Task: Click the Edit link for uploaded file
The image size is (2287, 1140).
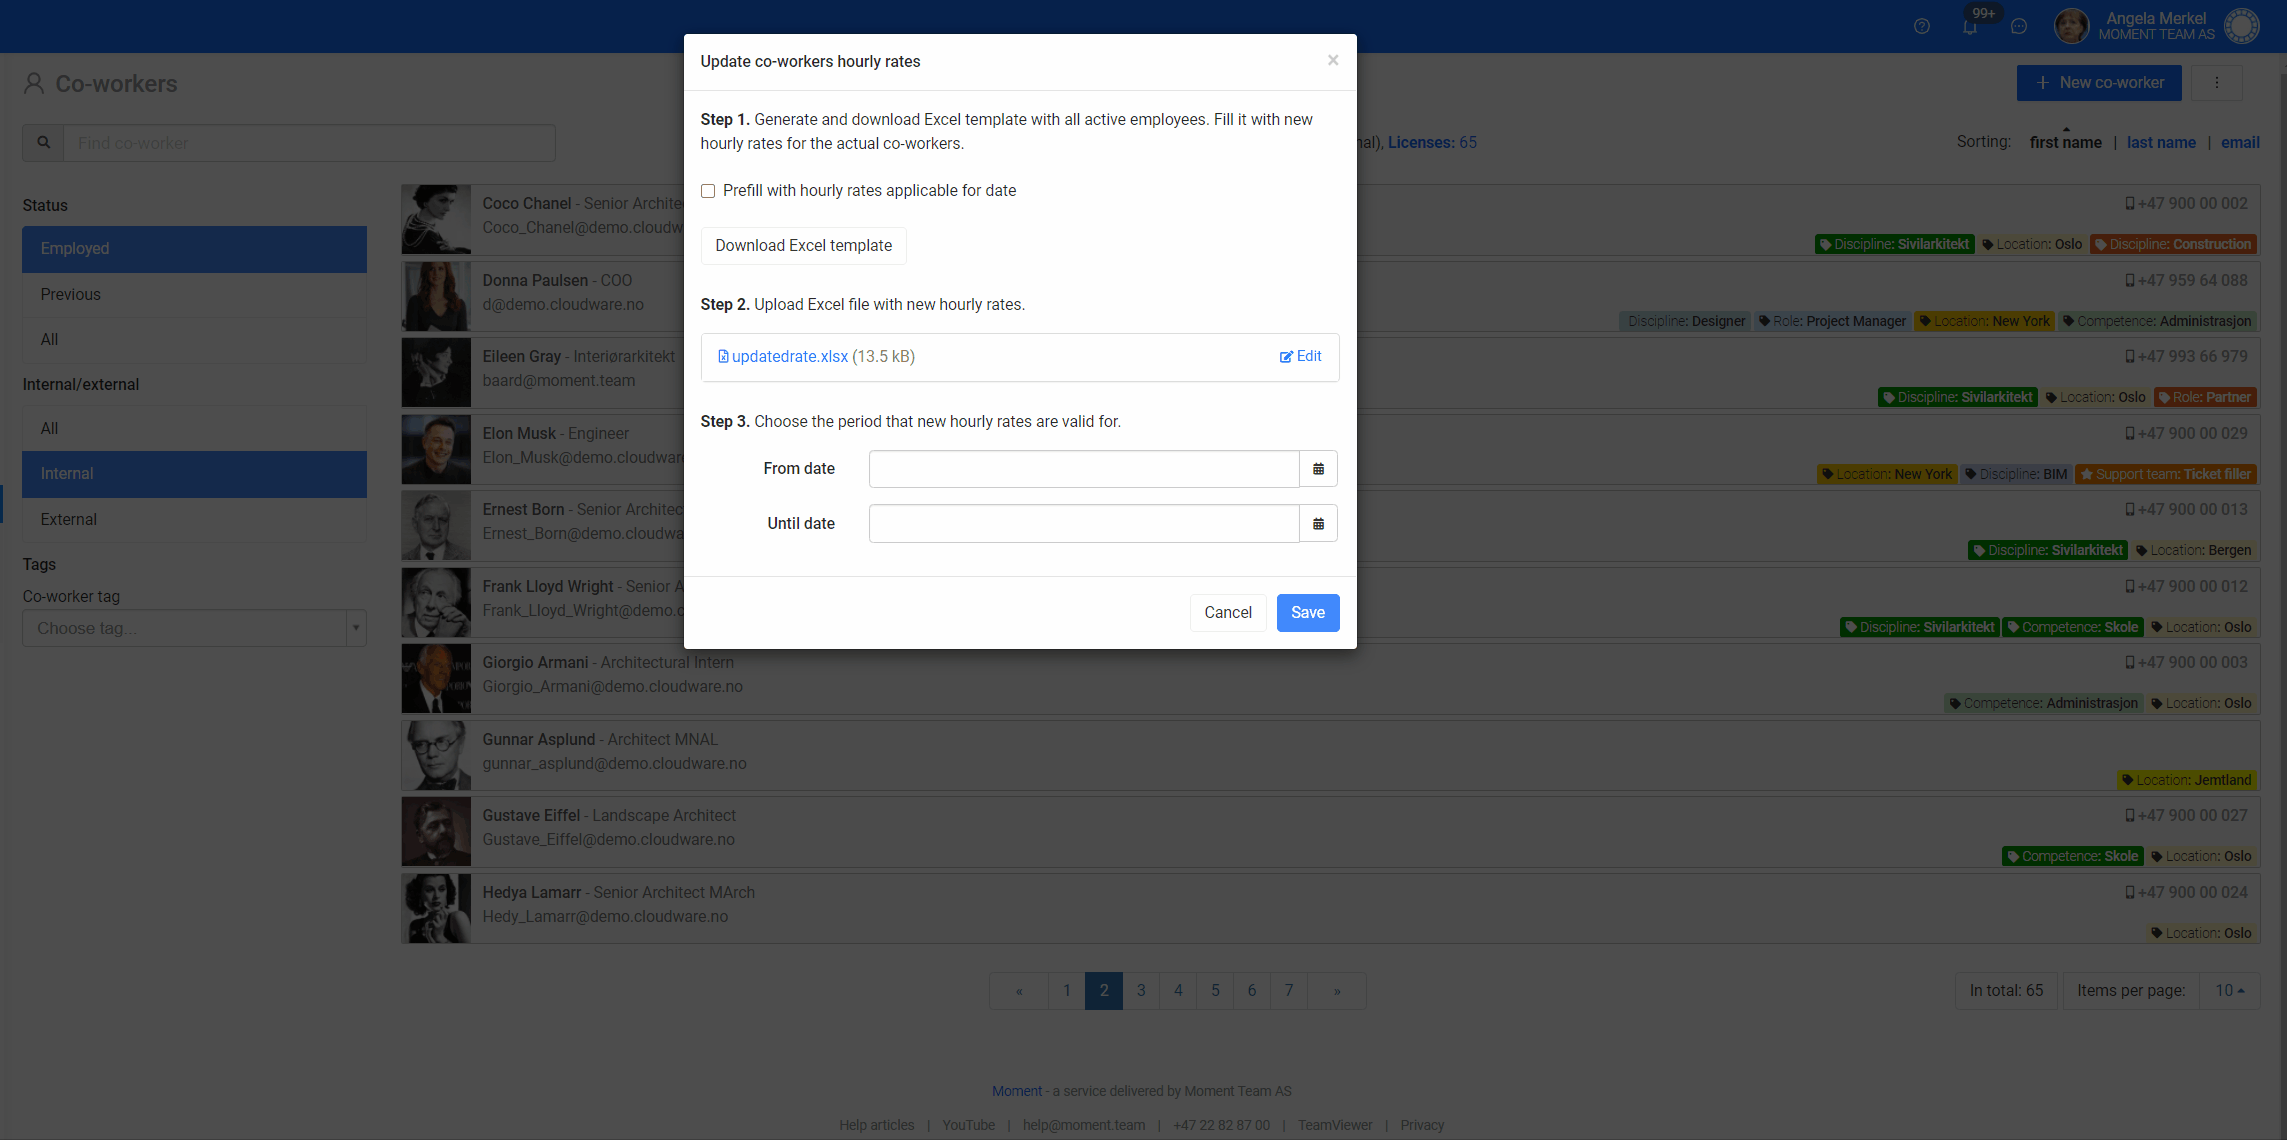Action: tap(1300, 357)
